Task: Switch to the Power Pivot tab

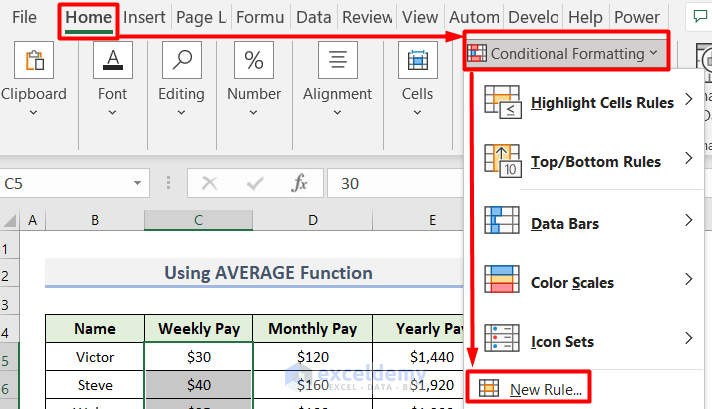Action: coord(637,17)
